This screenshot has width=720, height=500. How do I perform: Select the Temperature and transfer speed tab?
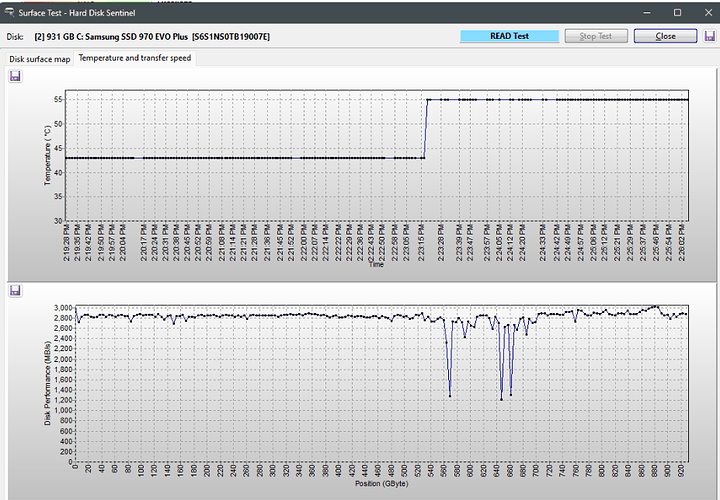136,58
